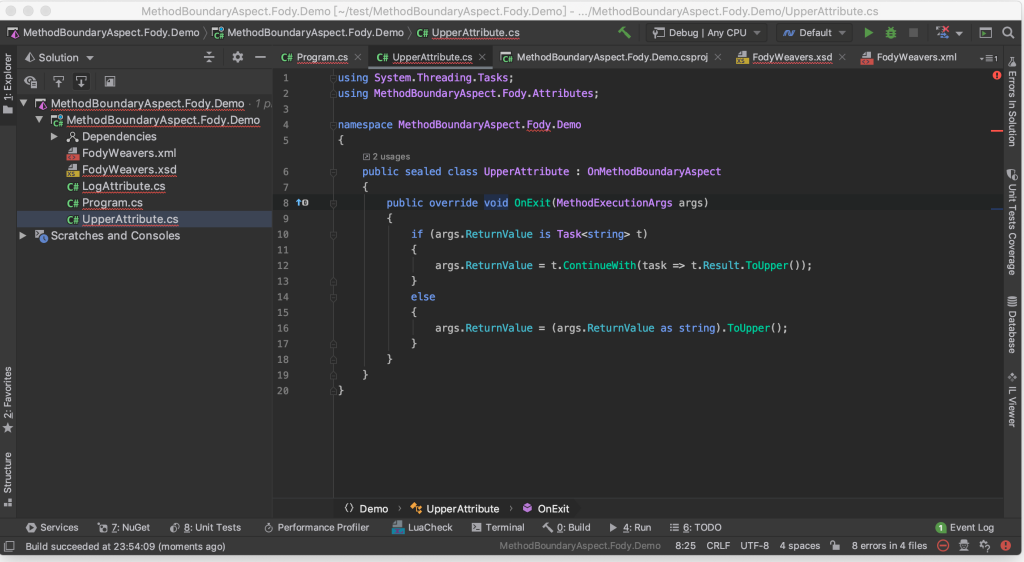Change line separator CRLF in status bar
Viewport: 1024px width, 562px height.
[x=718, y=546]
